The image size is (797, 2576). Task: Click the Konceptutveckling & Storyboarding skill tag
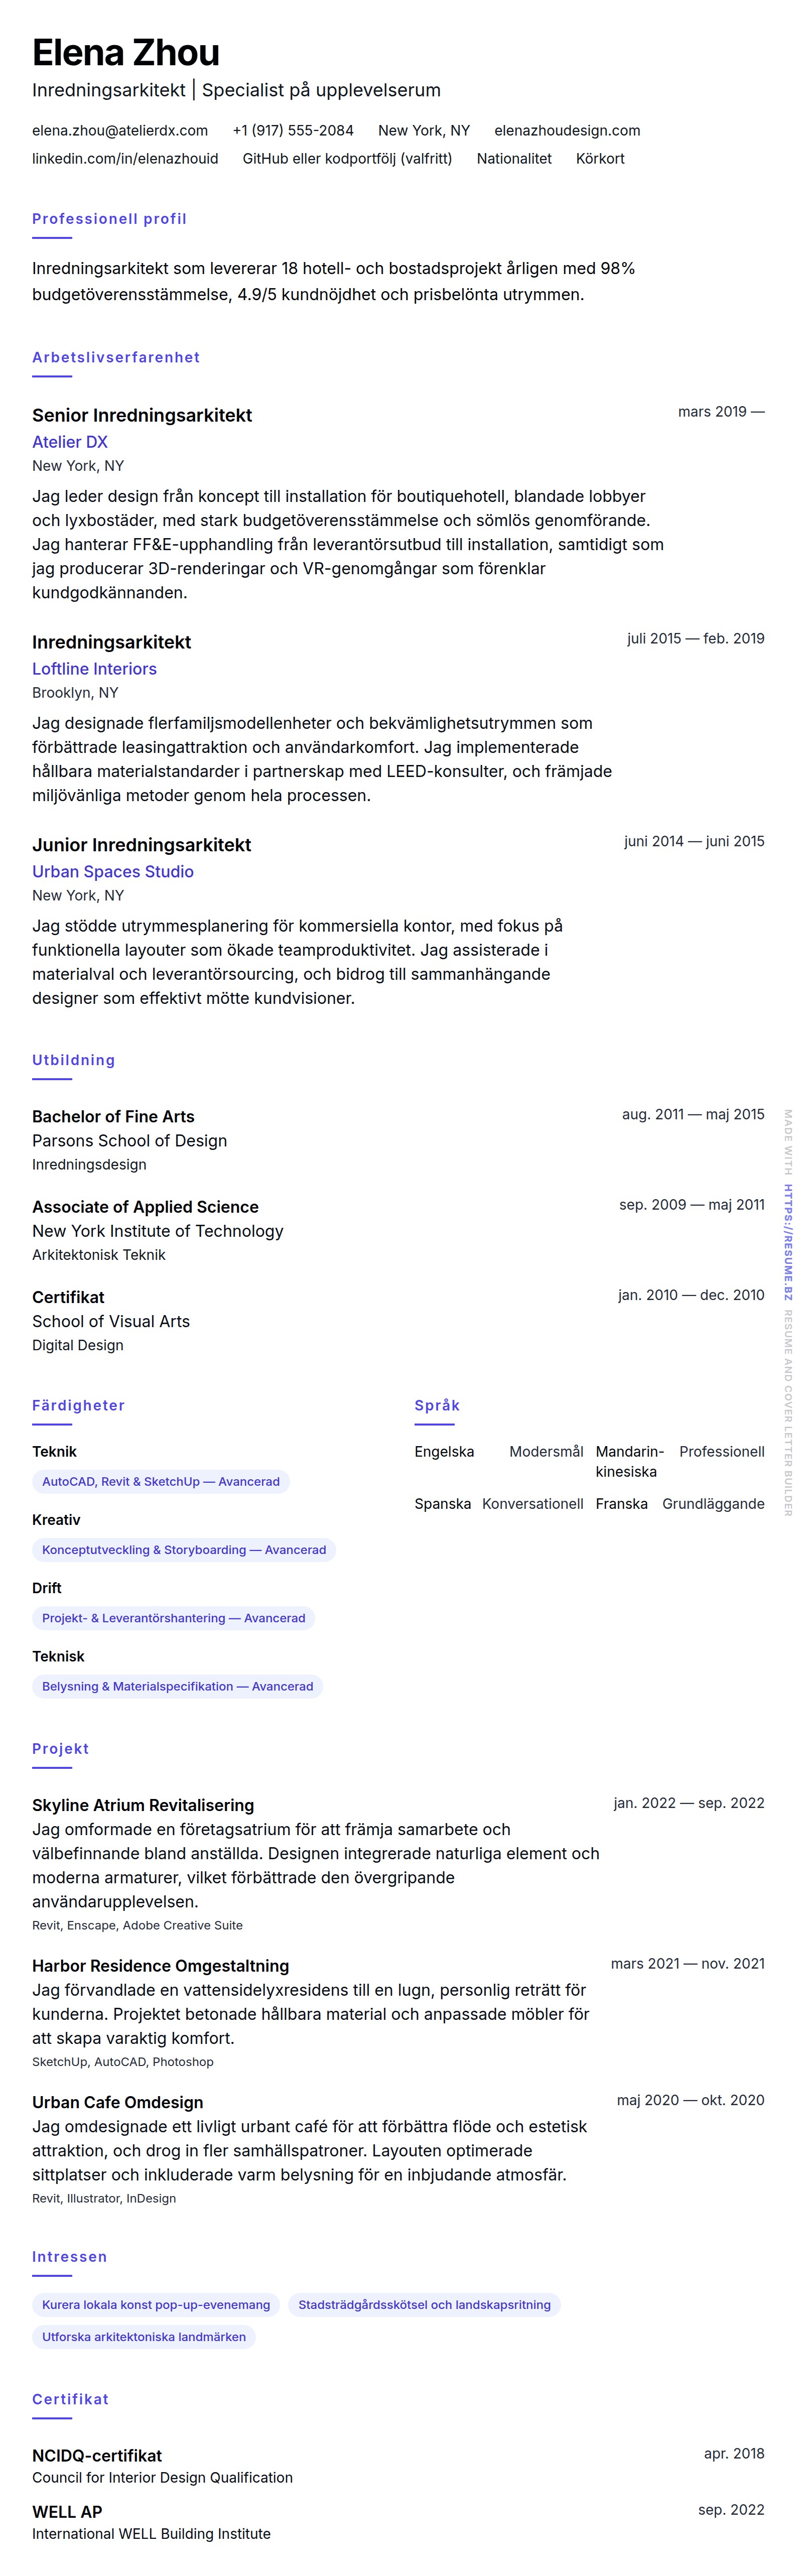click(184, 1549)
